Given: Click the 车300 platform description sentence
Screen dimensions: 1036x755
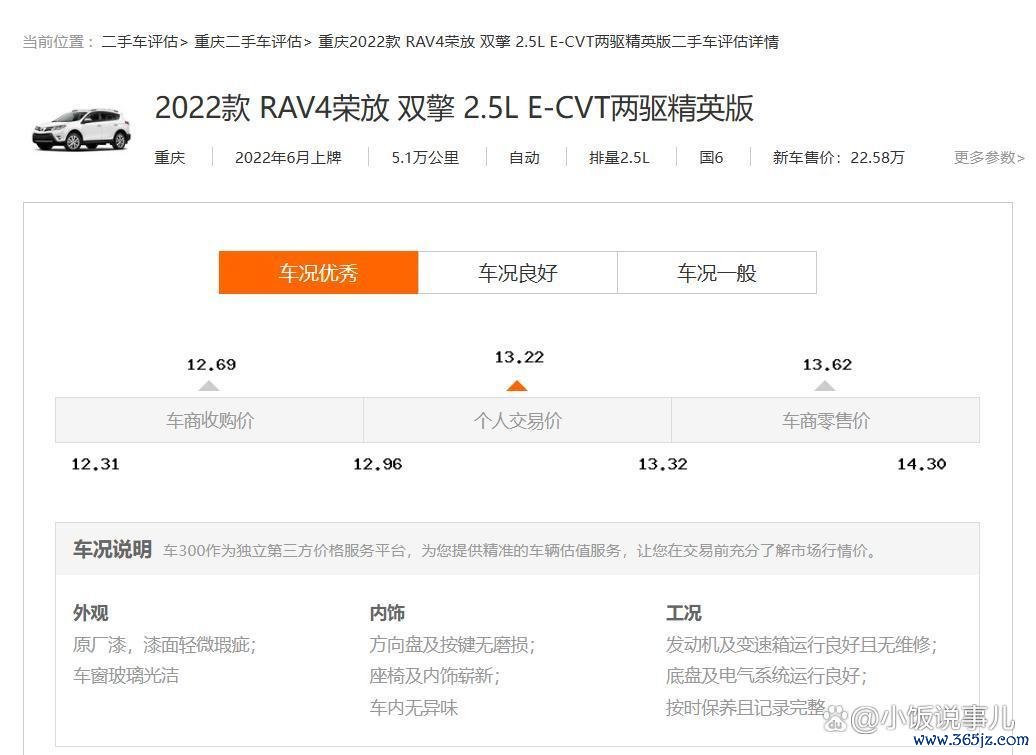Looking at the screenshot, I should pos(521,550).
